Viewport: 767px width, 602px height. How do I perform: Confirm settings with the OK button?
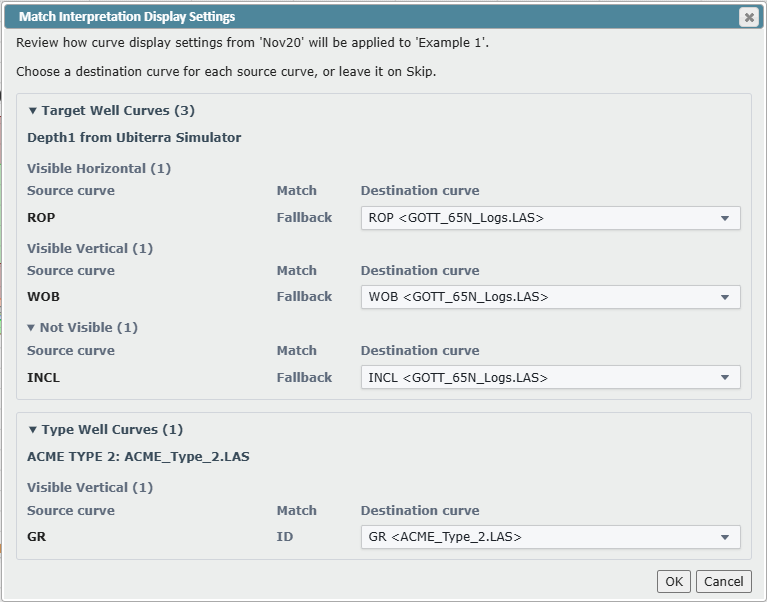tap(674, 581)
